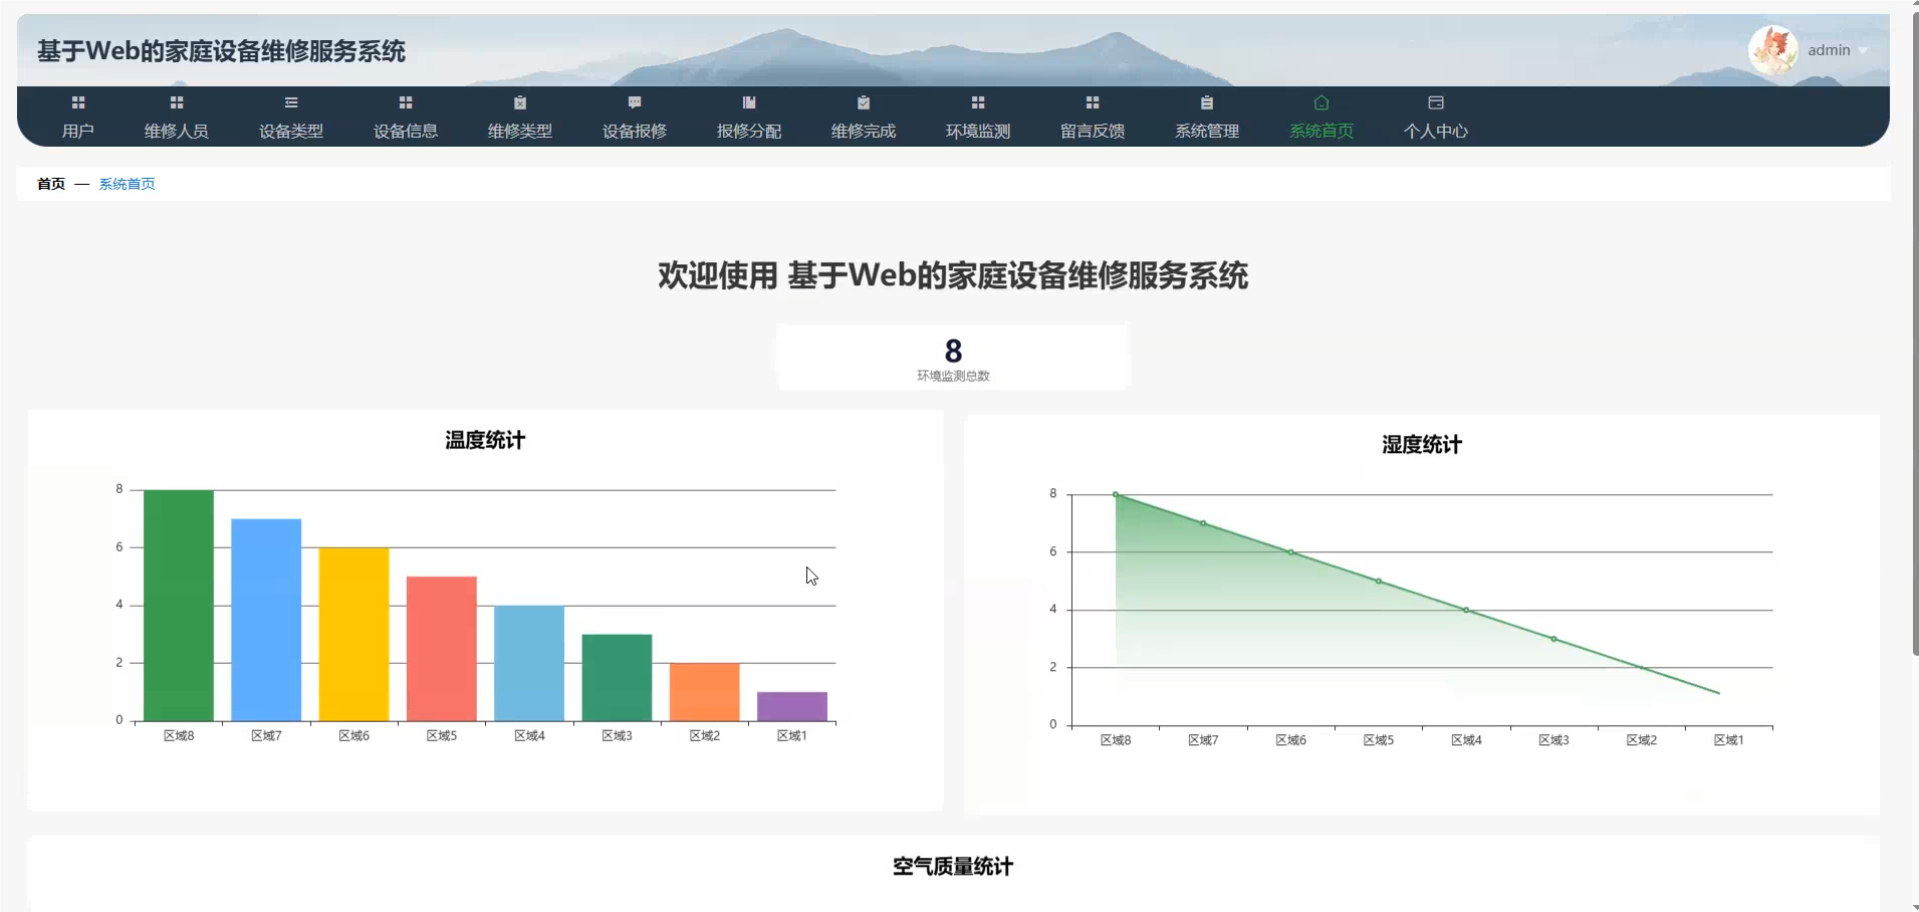1919x912 pixels.
Task: Click the 系统首页 home icon
Action: tap(1321, 102)
